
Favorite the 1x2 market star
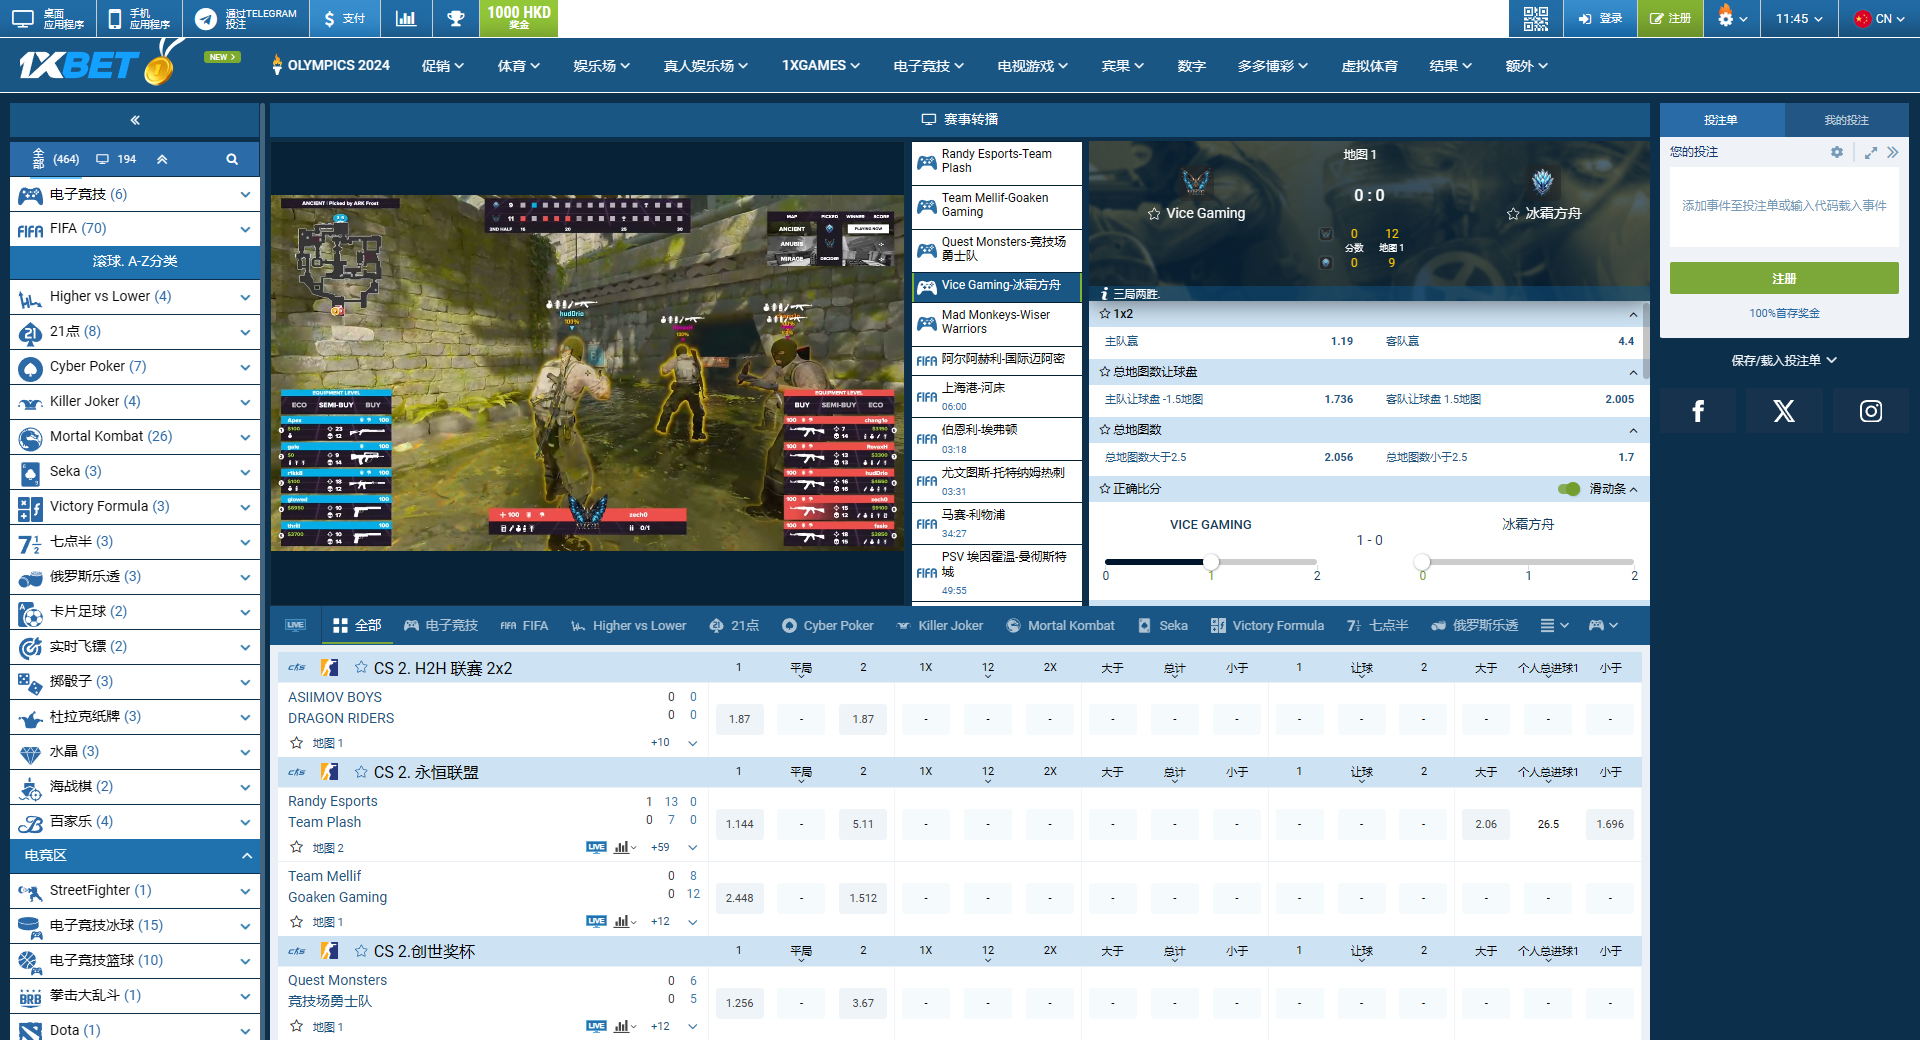pos(1105,313)
